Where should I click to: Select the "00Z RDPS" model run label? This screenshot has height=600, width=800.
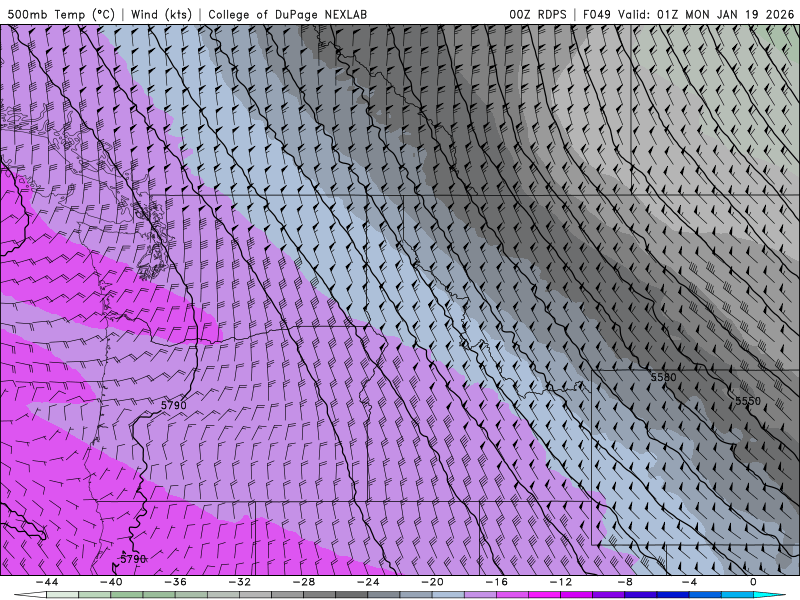tap(538, 14)
